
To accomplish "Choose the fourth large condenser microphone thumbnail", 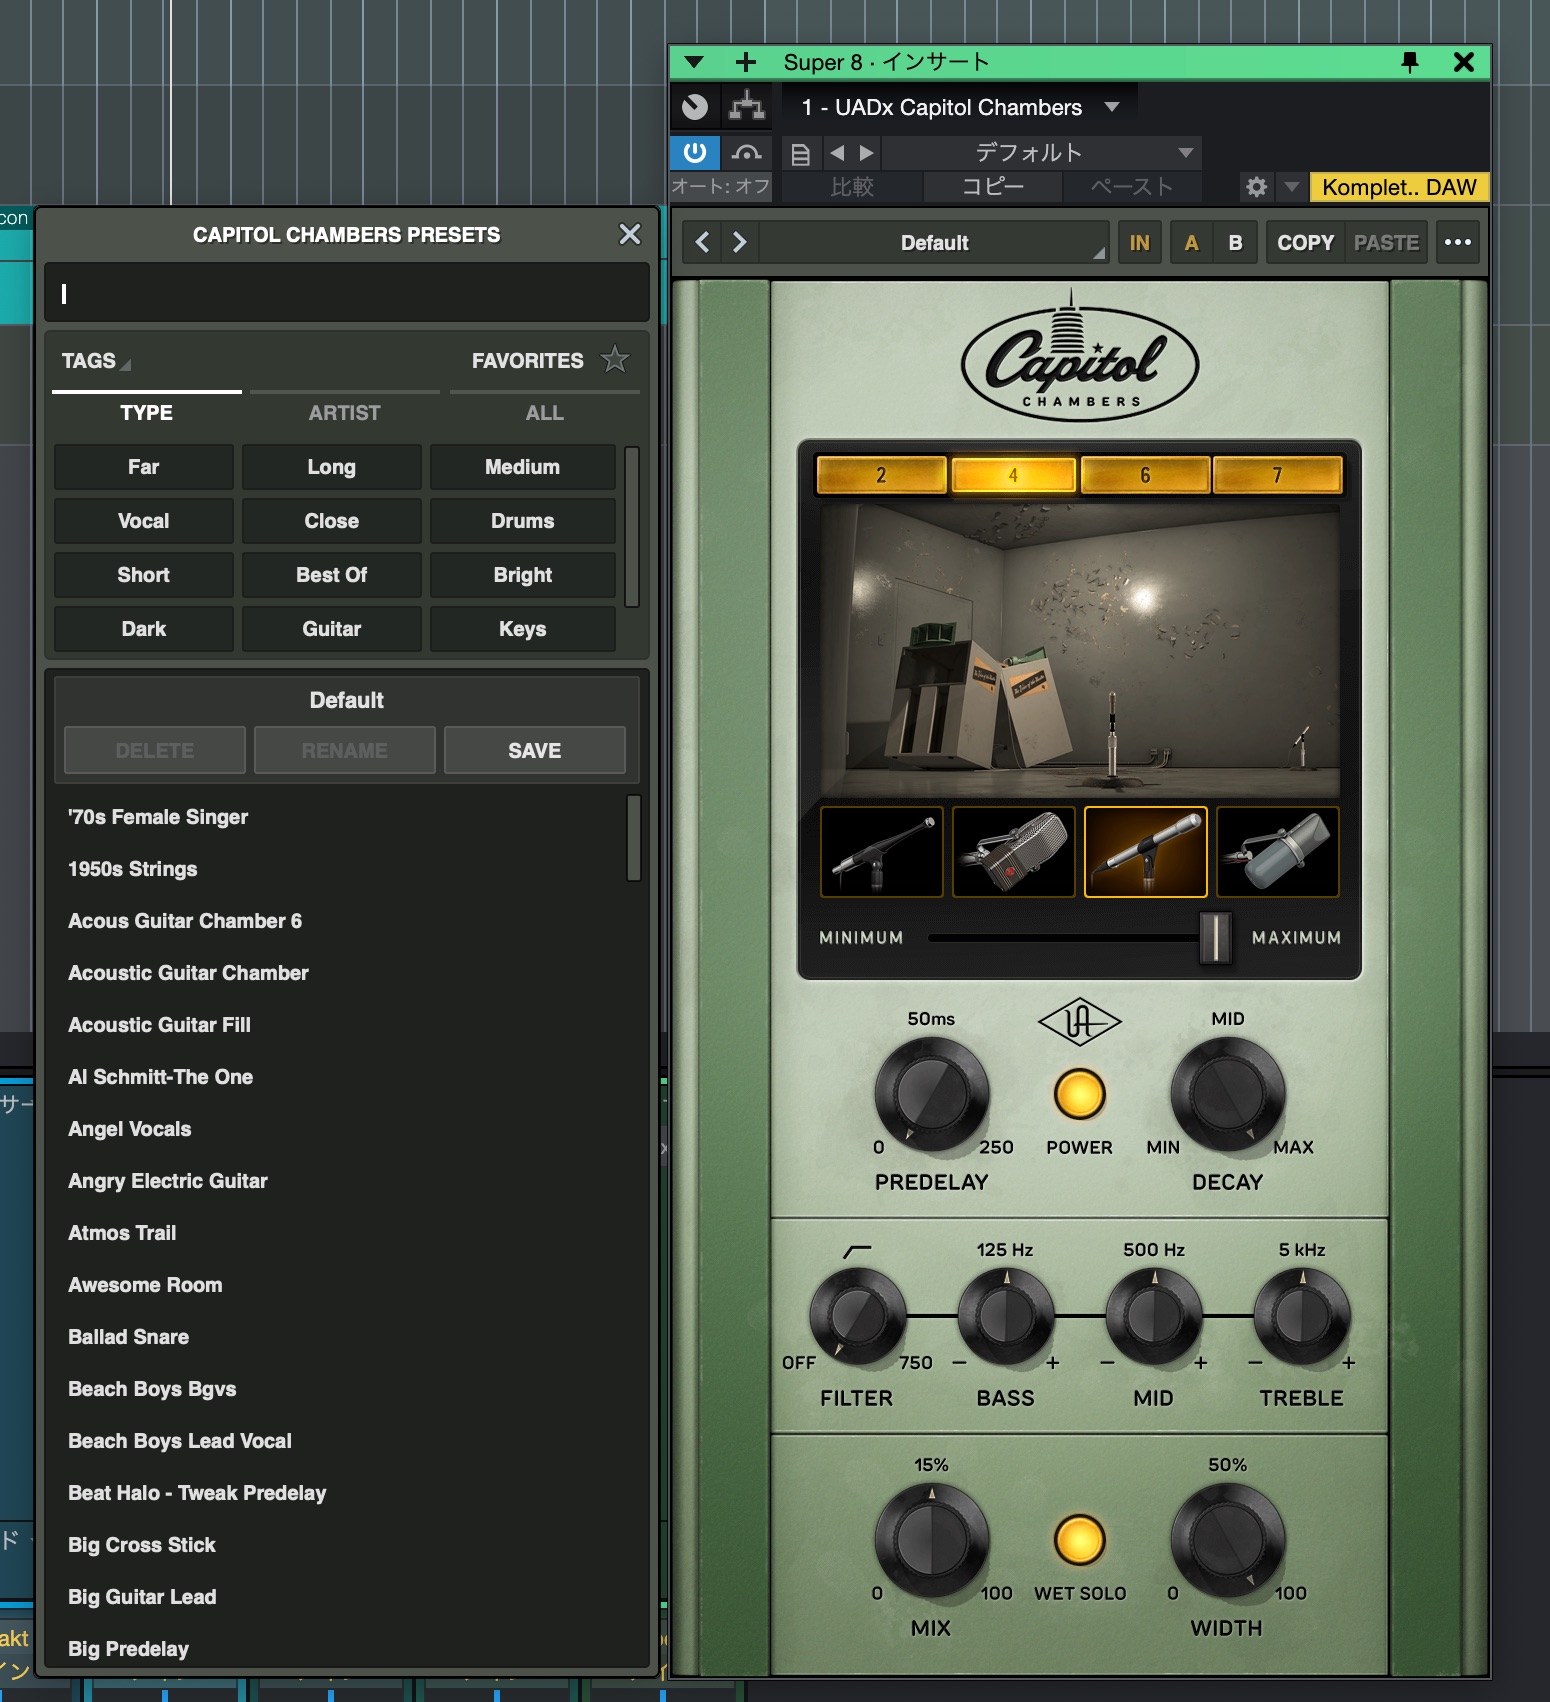I will [1277, 852].
